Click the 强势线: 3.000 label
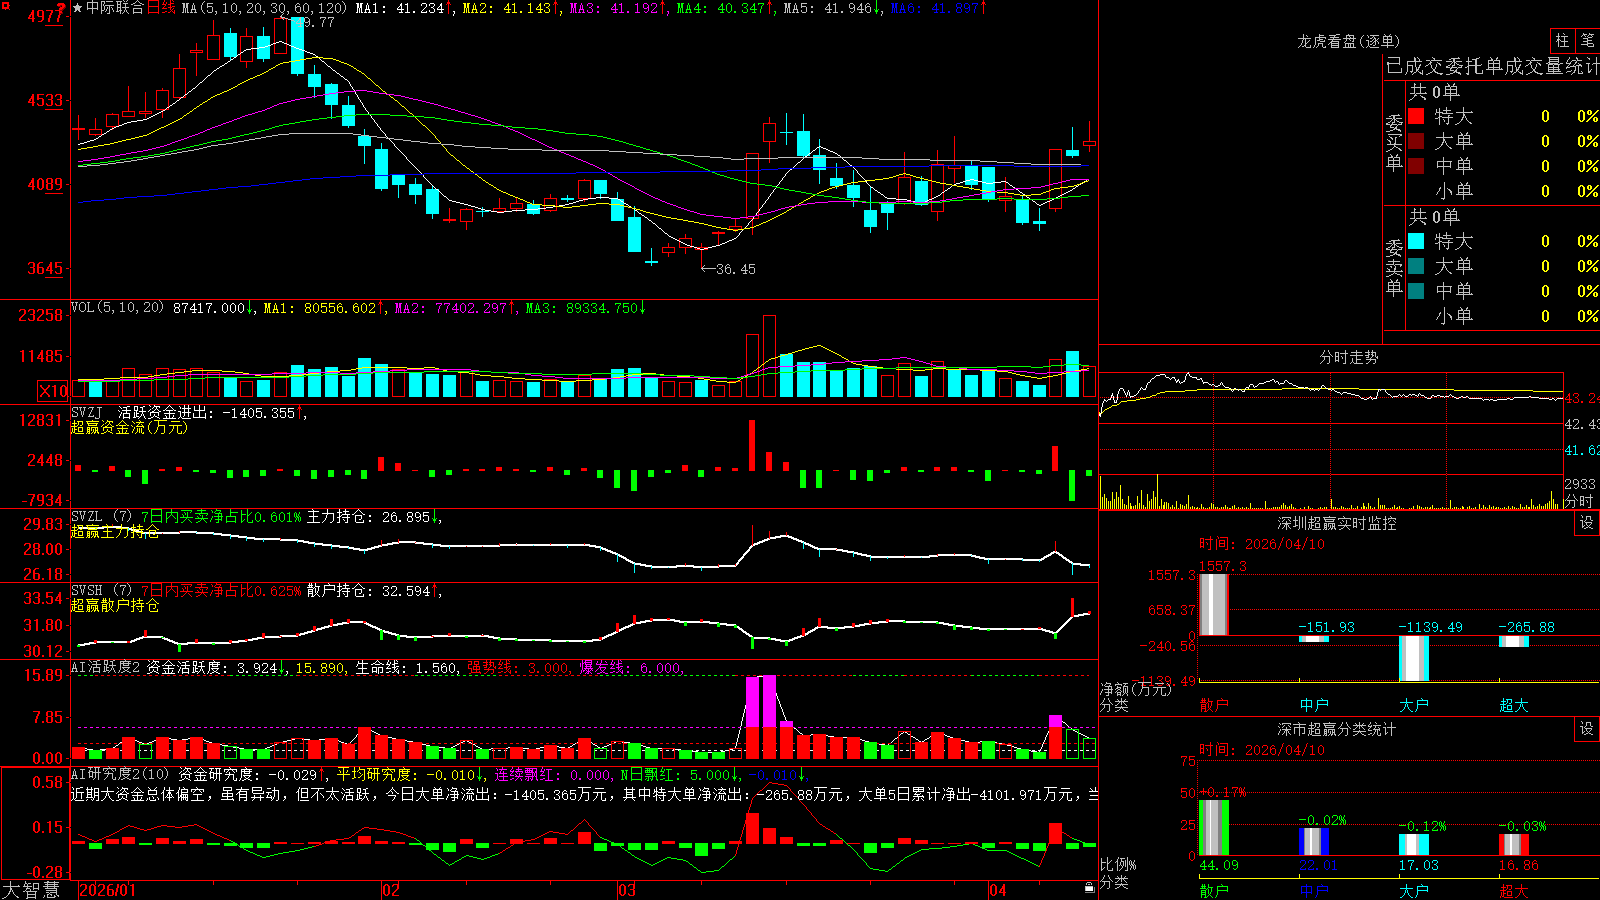1600x900 pixels. pos(518,668)
